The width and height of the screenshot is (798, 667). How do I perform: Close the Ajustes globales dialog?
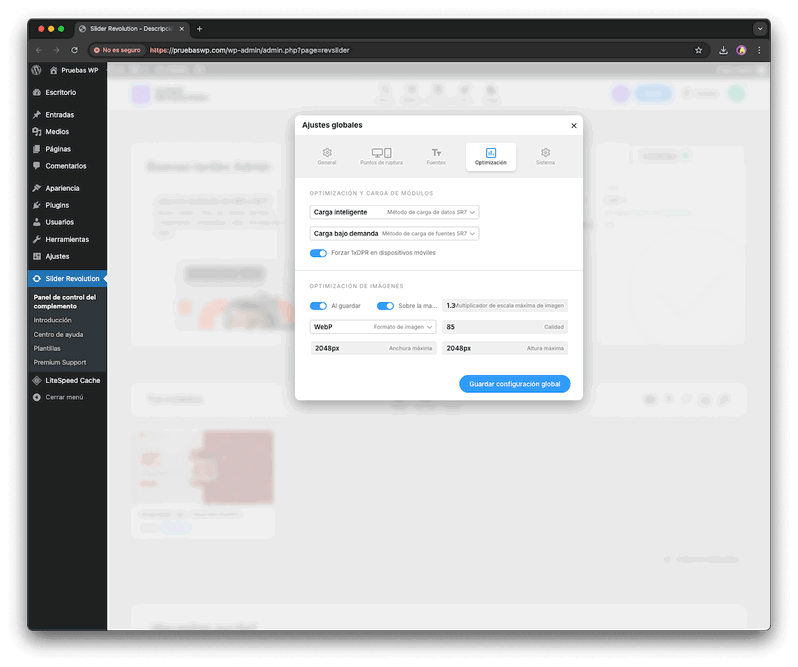[574, 126]
